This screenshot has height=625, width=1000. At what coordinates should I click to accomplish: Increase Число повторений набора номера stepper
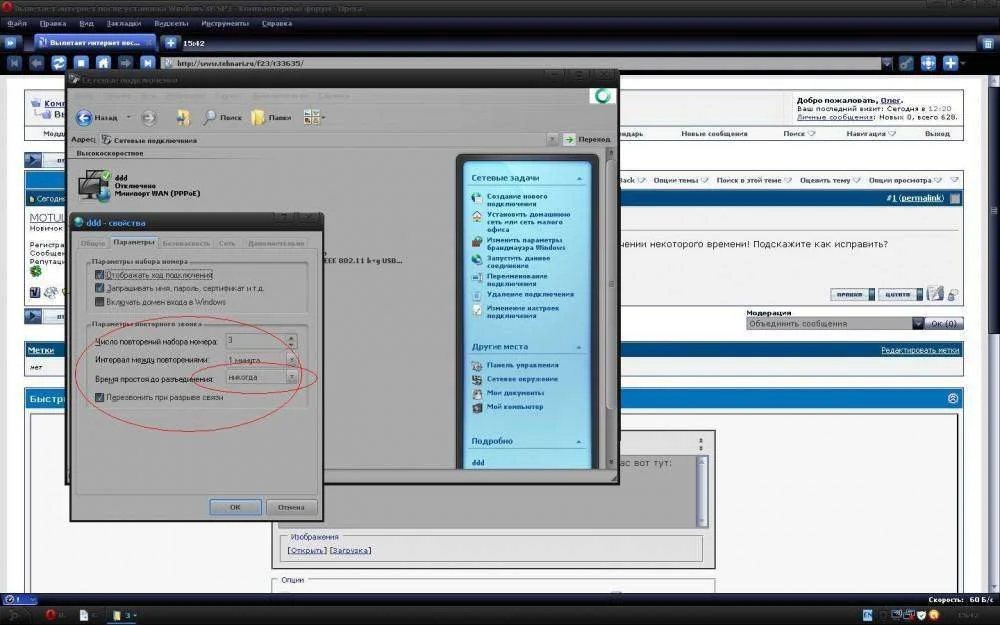click(291, 337)
